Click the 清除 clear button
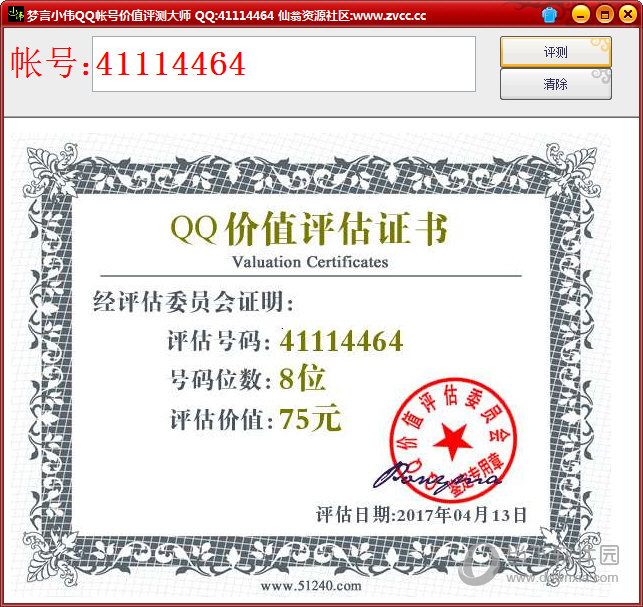 point(556,84)
